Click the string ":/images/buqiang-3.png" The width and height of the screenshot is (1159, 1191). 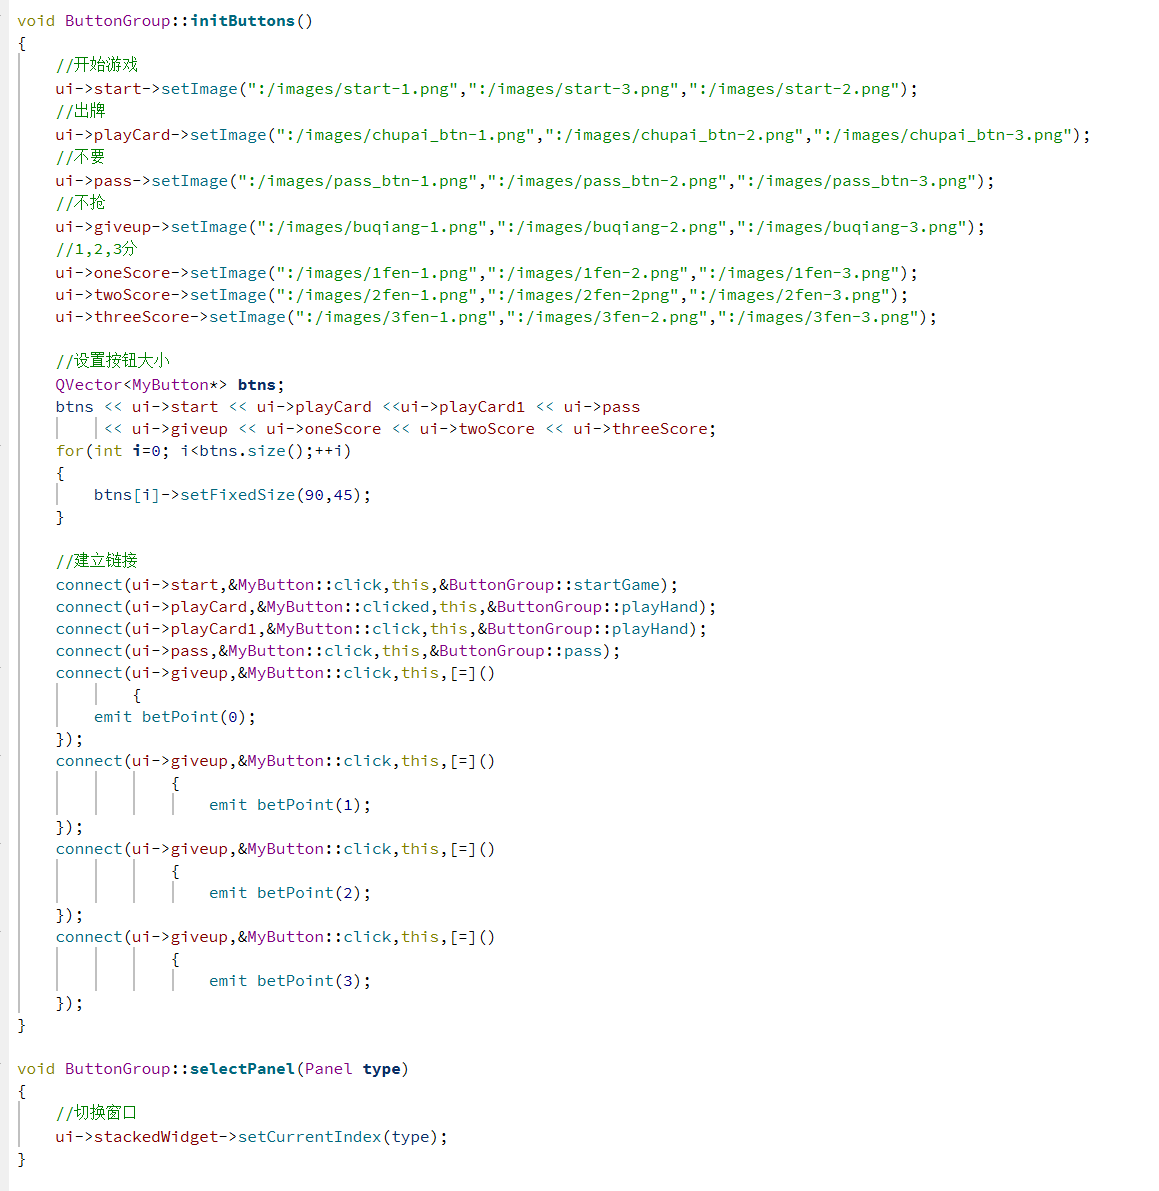coord(851,227)
